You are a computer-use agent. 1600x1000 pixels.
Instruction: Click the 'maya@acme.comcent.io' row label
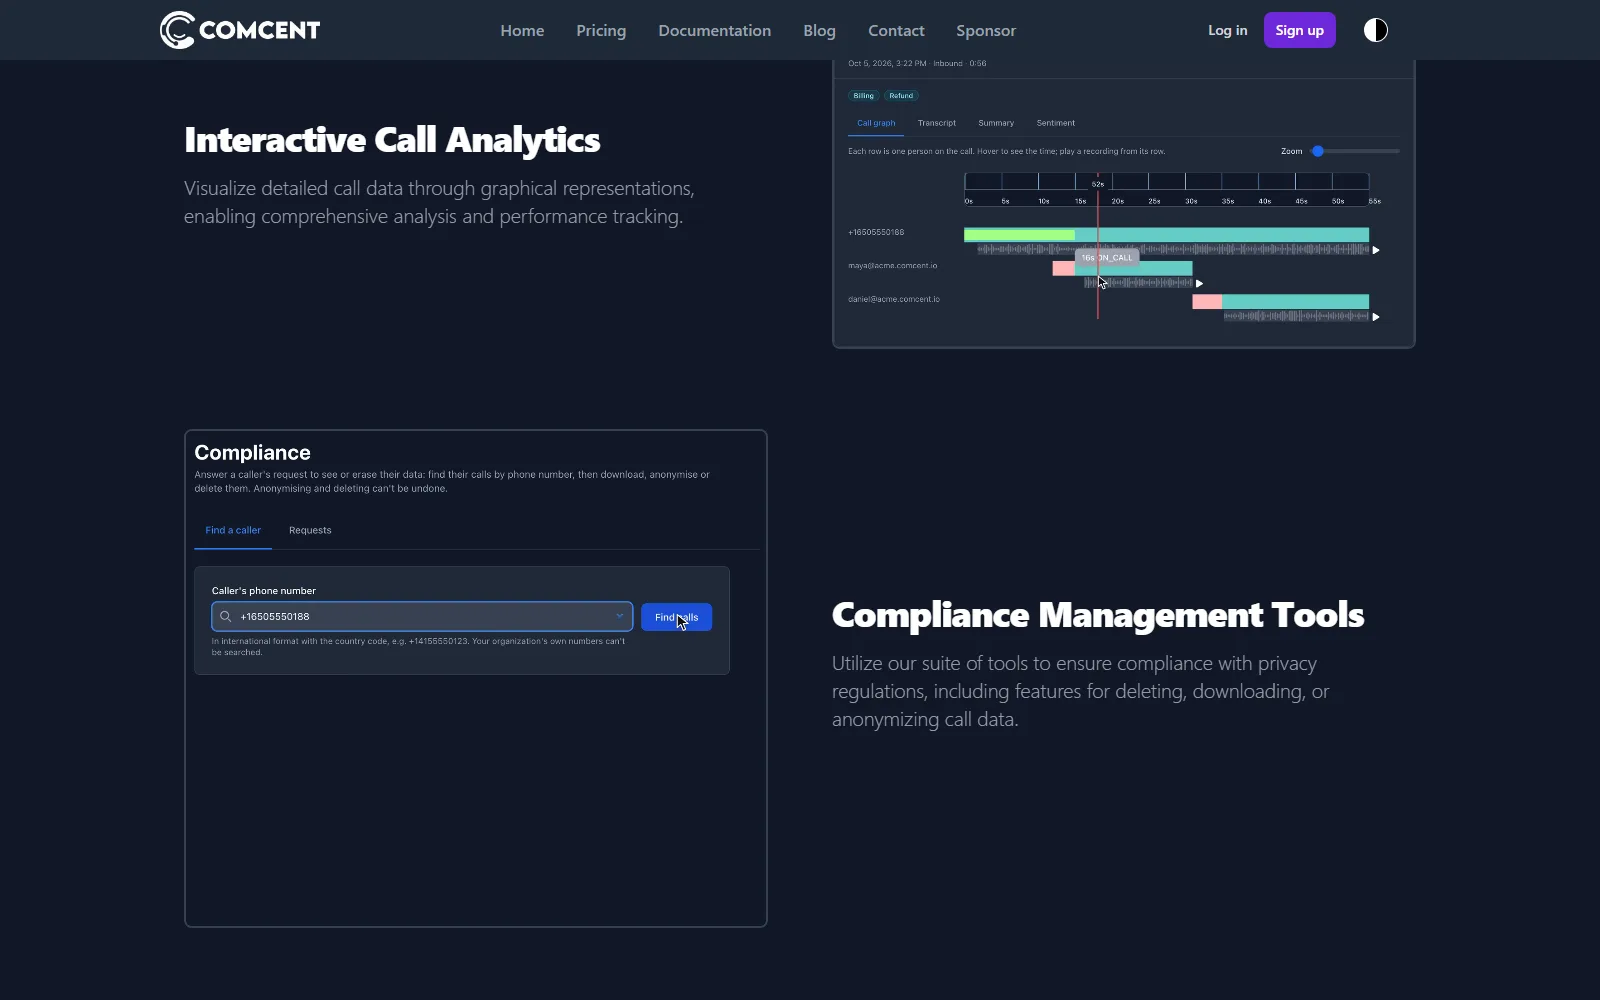tap(893, 266)
